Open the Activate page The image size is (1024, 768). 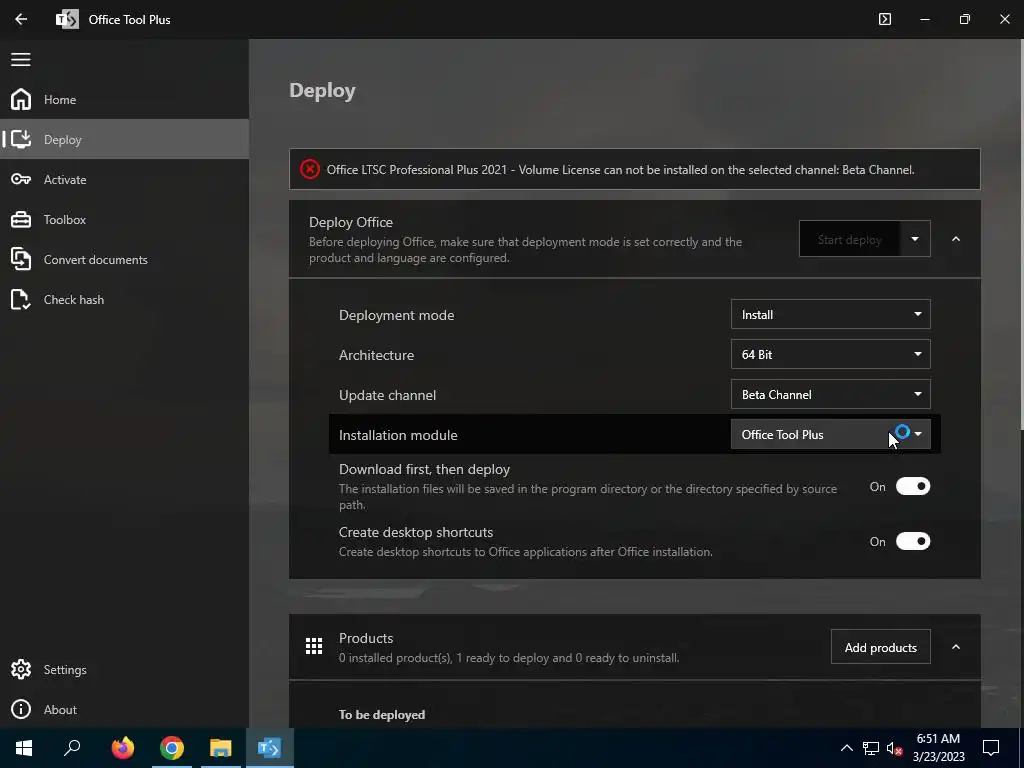click(x=124, y=179)
